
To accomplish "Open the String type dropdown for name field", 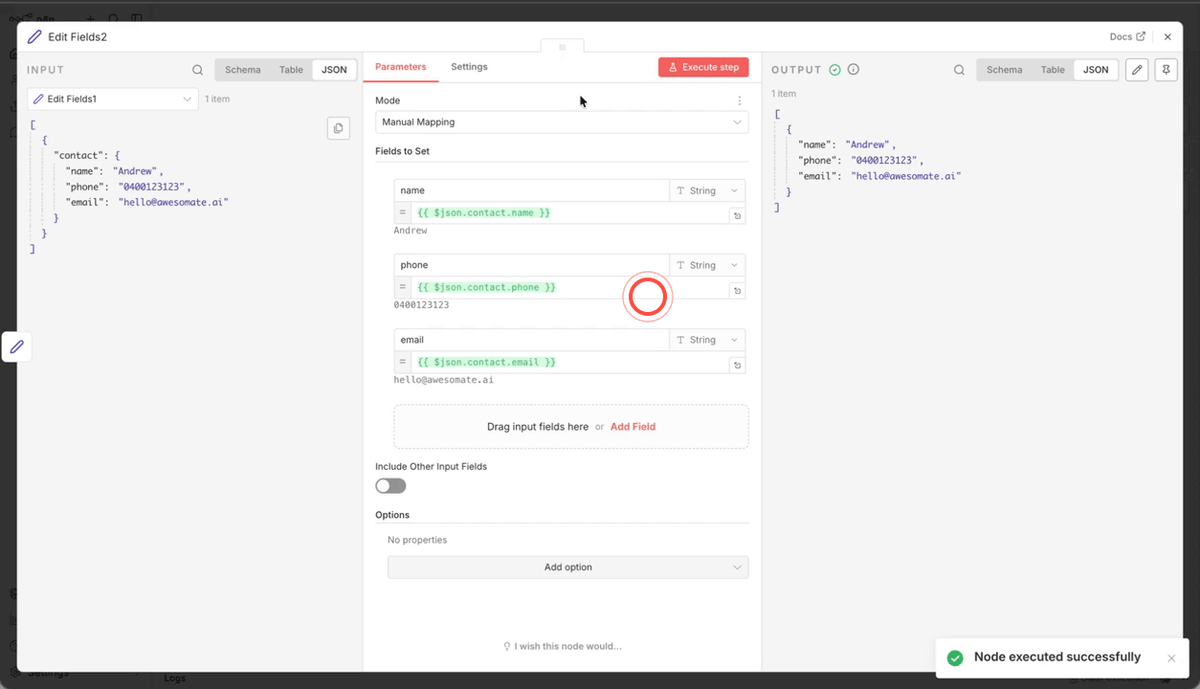I will pos(707,190).
